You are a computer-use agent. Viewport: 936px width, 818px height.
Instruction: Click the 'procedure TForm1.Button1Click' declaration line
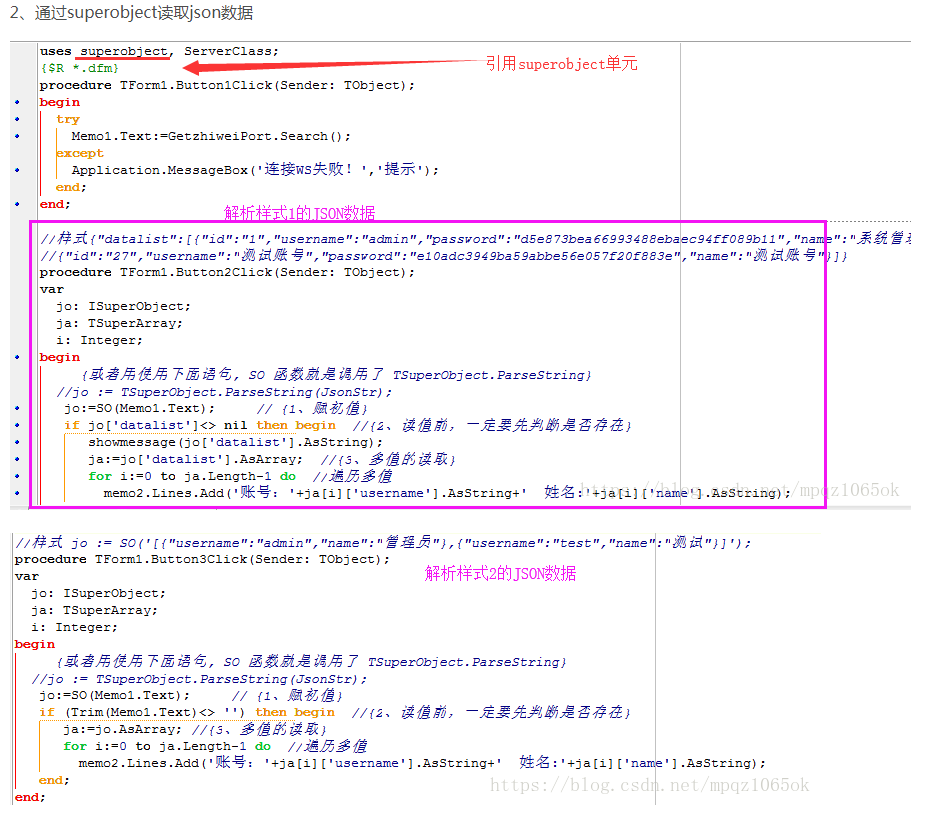[x=227, y=85]
